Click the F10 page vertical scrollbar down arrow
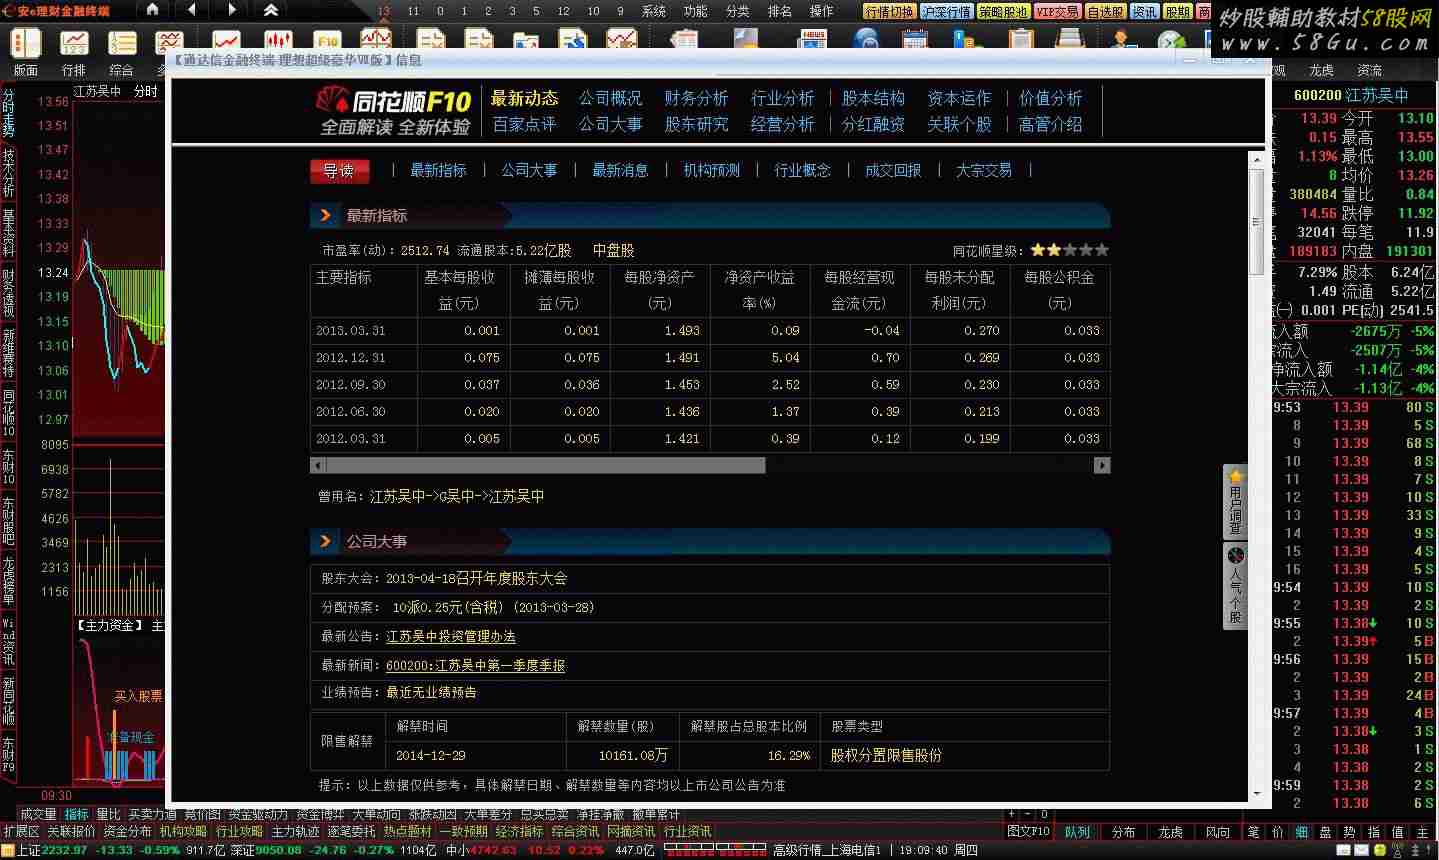 coord(1258,794)
